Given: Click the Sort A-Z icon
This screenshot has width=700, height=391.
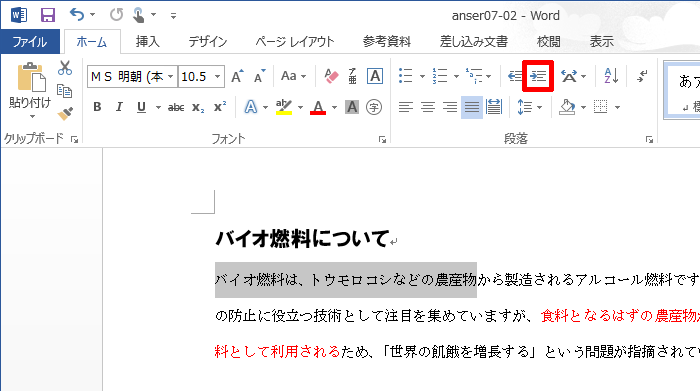Looking at the screenshot, I should click(611, 76).
